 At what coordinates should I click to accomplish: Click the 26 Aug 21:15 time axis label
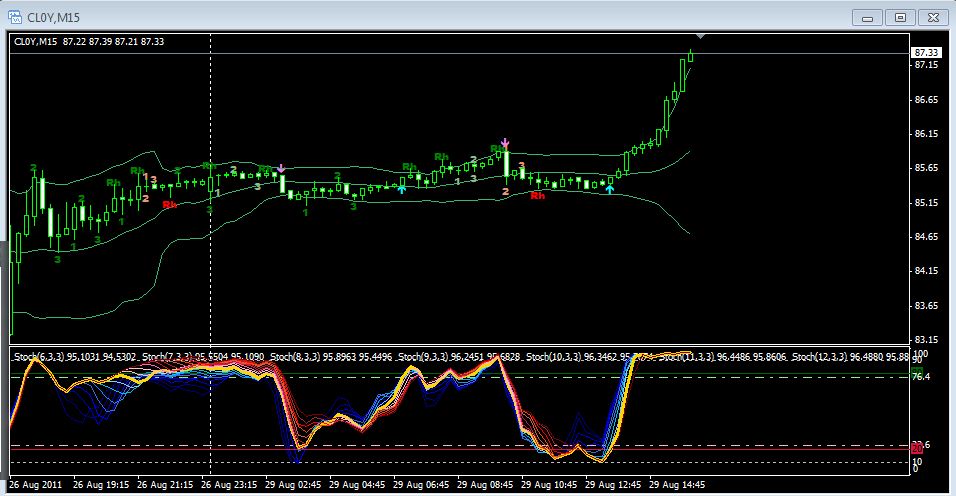(165, 485)
